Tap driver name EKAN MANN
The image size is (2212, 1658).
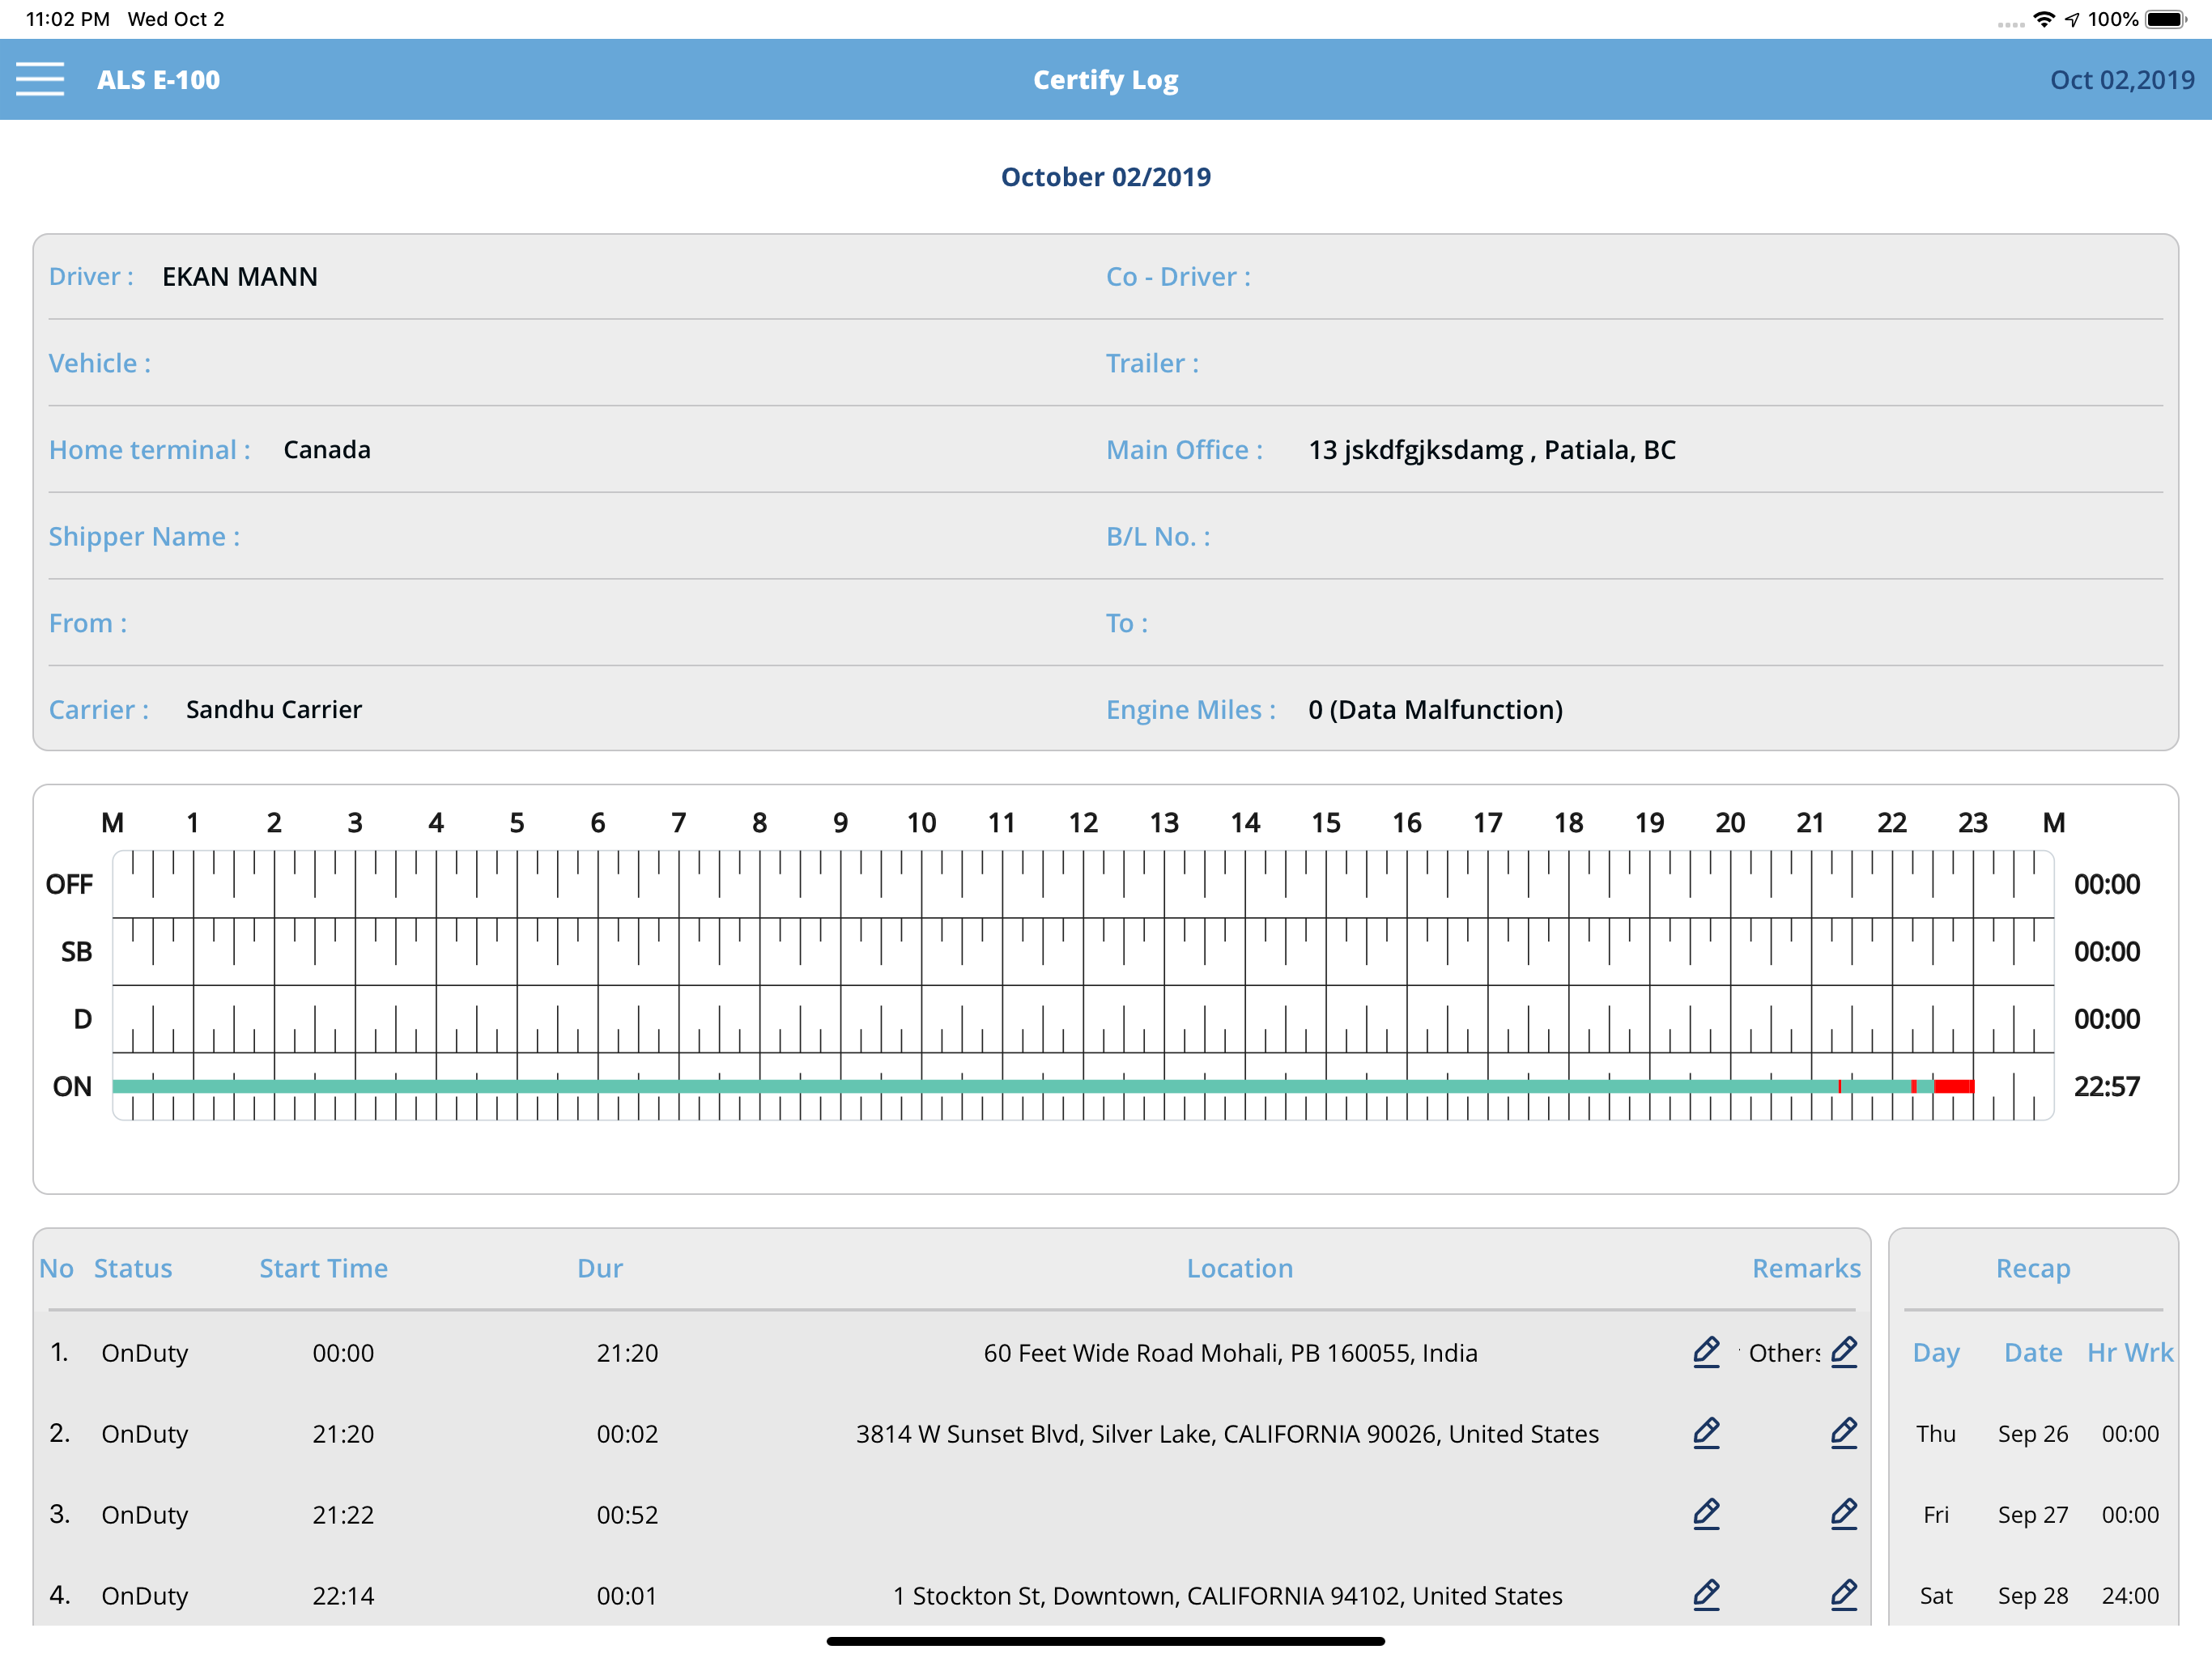240,277
